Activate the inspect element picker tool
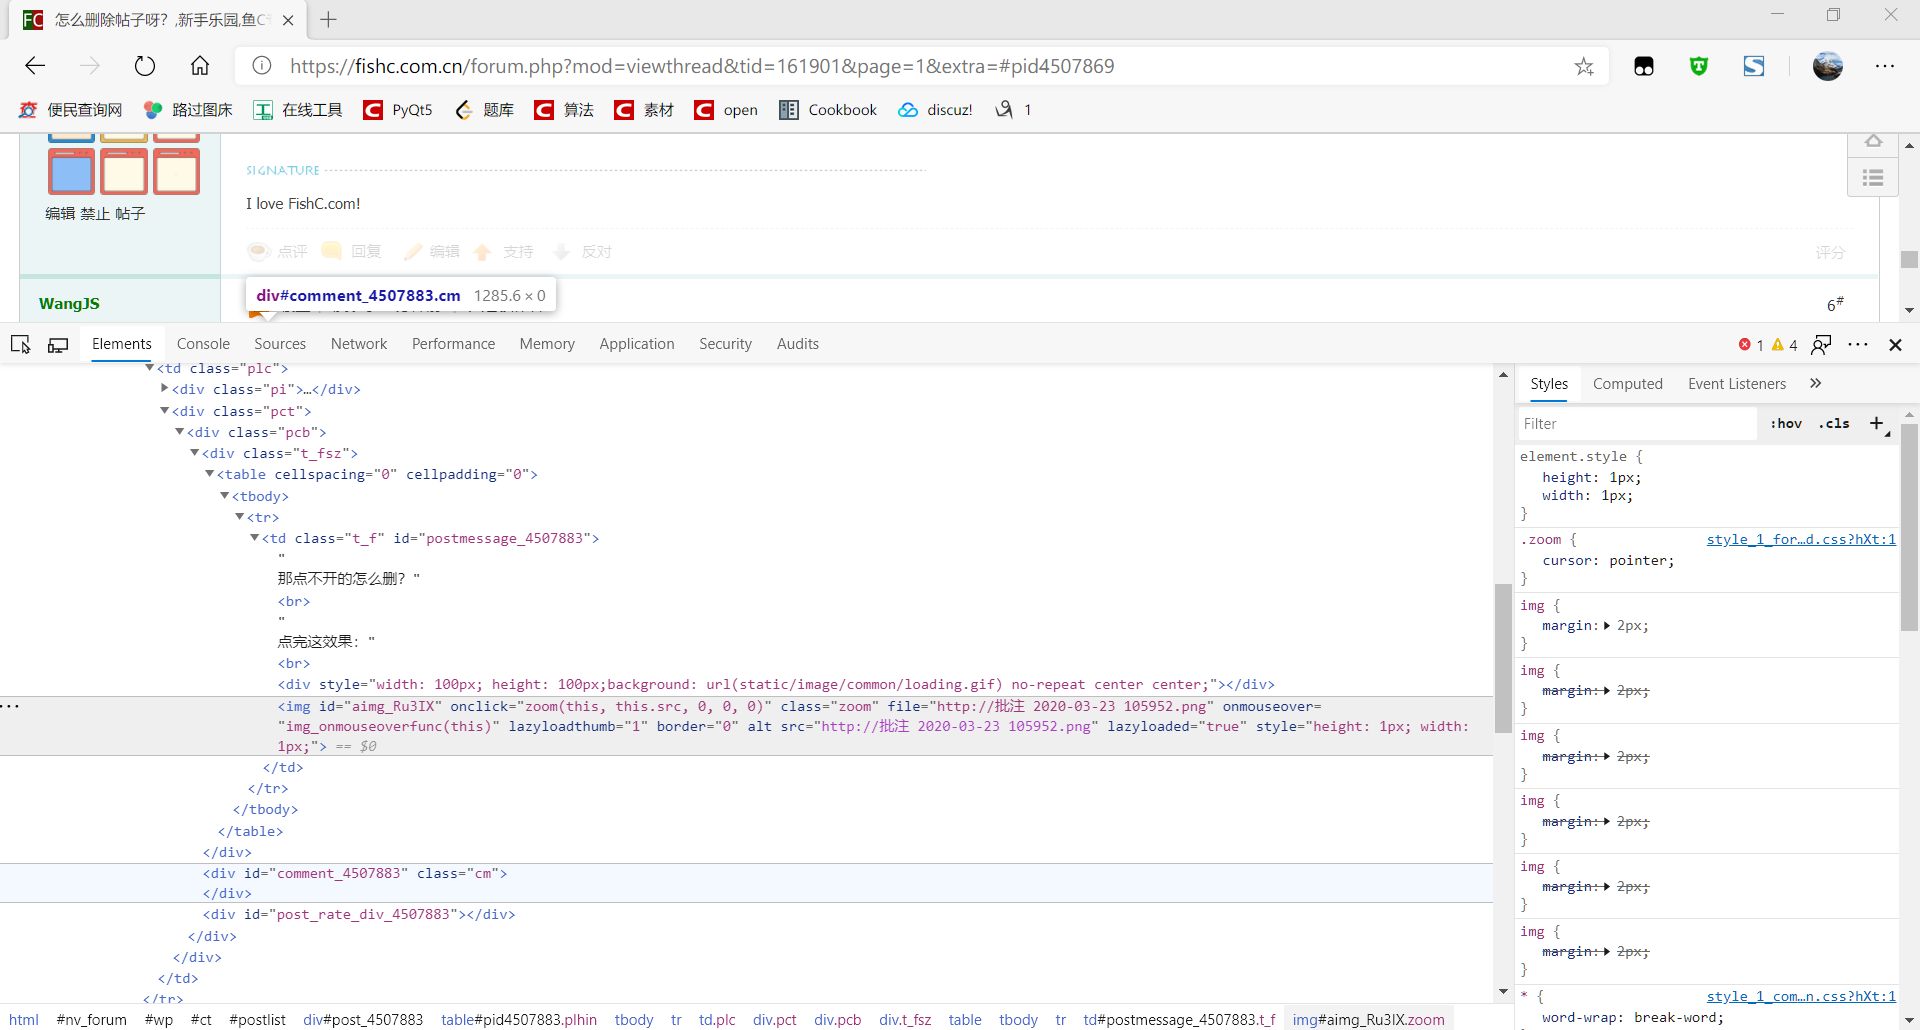 20,344
